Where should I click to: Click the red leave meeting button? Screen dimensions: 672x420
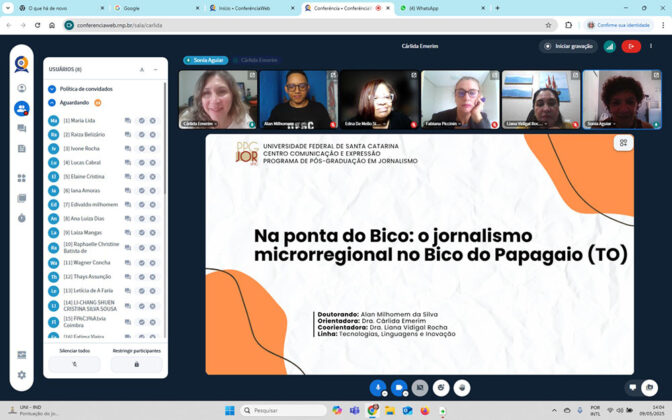[631, 46]
